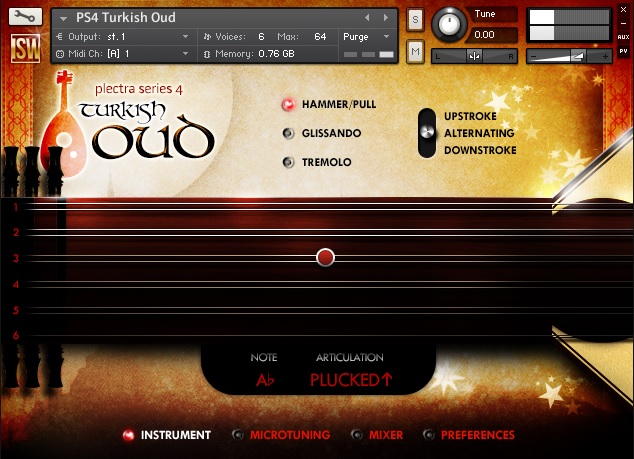Select string number 4 label

coord(16,285)
